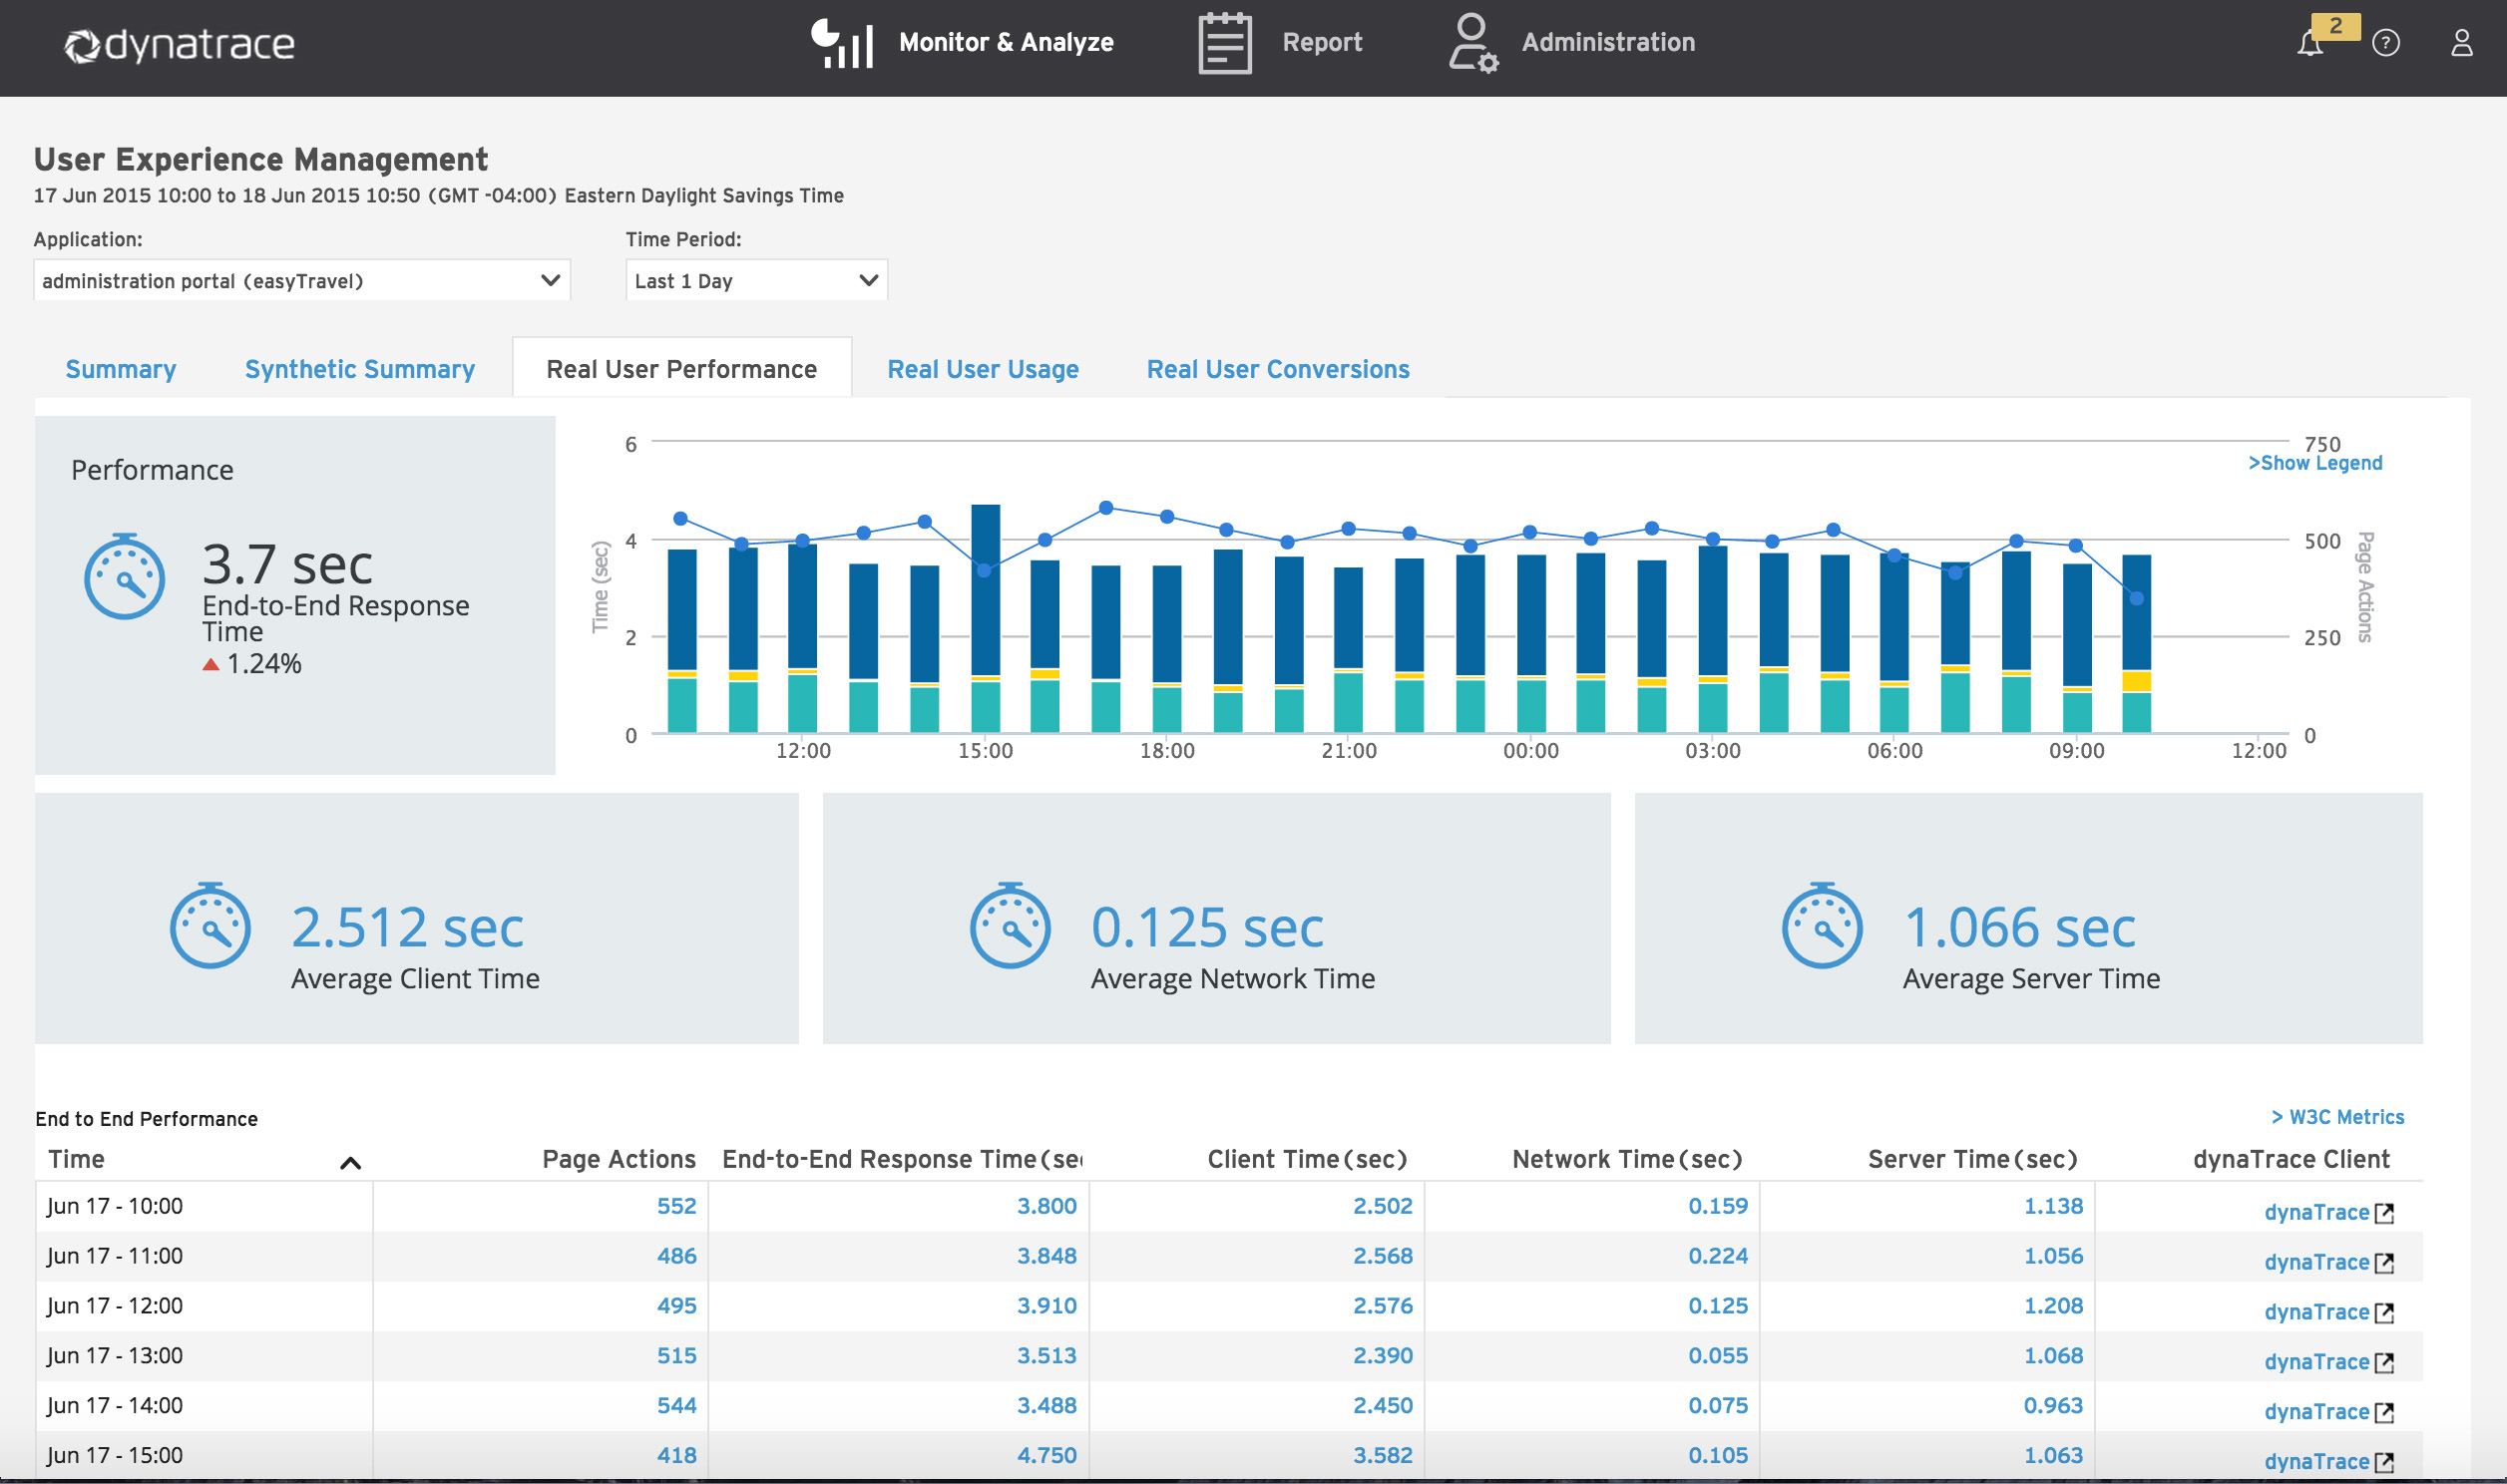2507x1484 pixels.
Task: Click response time value 3.848
Action: click(1046, 1256)
